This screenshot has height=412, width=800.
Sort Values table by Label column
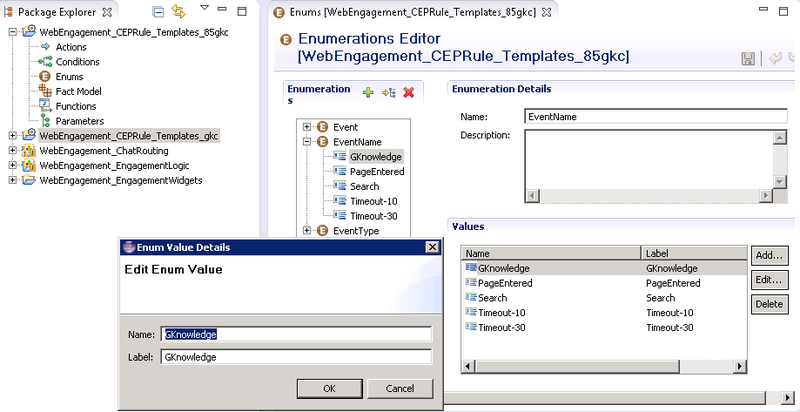[694, 253]
